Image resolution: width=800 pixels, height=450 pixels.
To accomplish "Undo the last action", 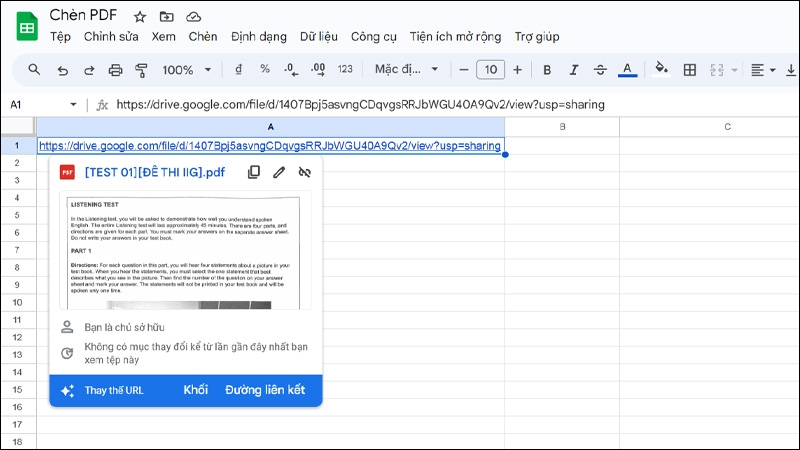I will tap(62, 70).
